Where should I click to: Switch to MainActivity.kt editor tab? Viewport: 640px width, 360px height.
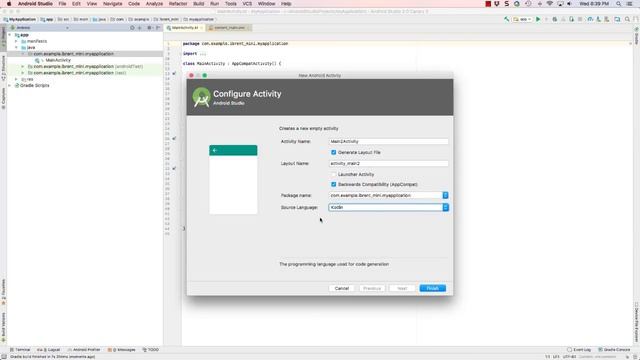click(x=184, y=28)
